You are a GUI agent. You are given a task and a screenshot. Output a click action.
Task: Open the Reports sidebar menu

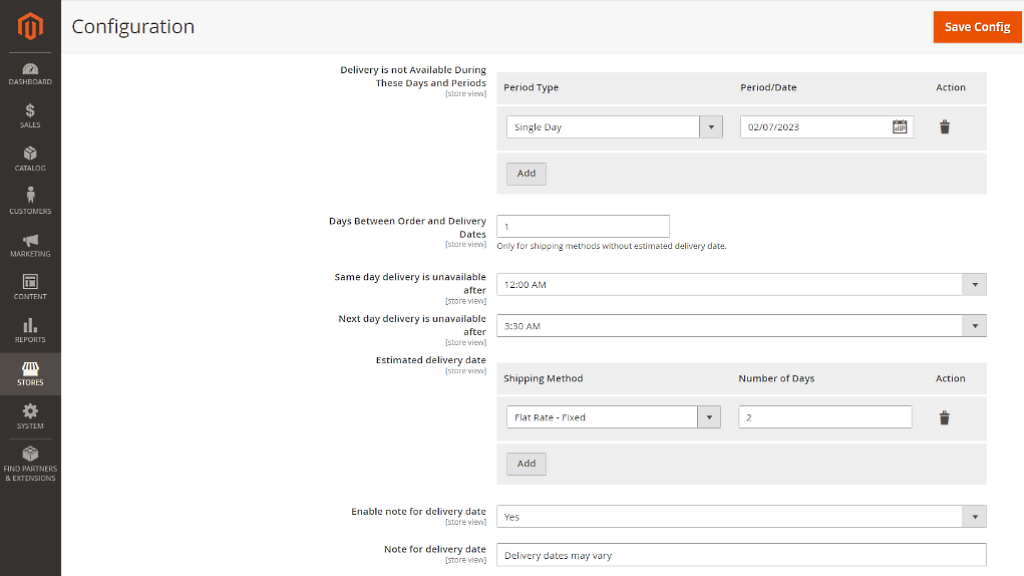point(30,330)
